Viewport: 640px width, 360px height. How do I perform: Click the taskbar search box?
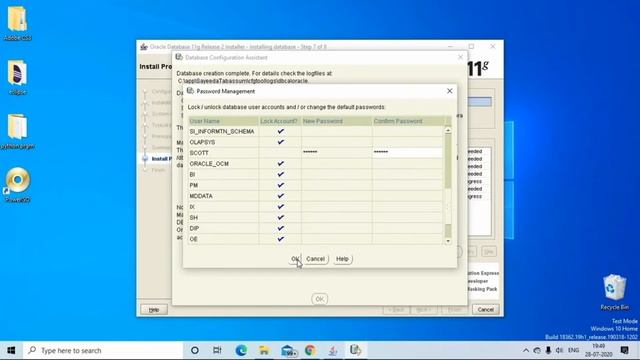pyautogui.click(x=103, y=350)
